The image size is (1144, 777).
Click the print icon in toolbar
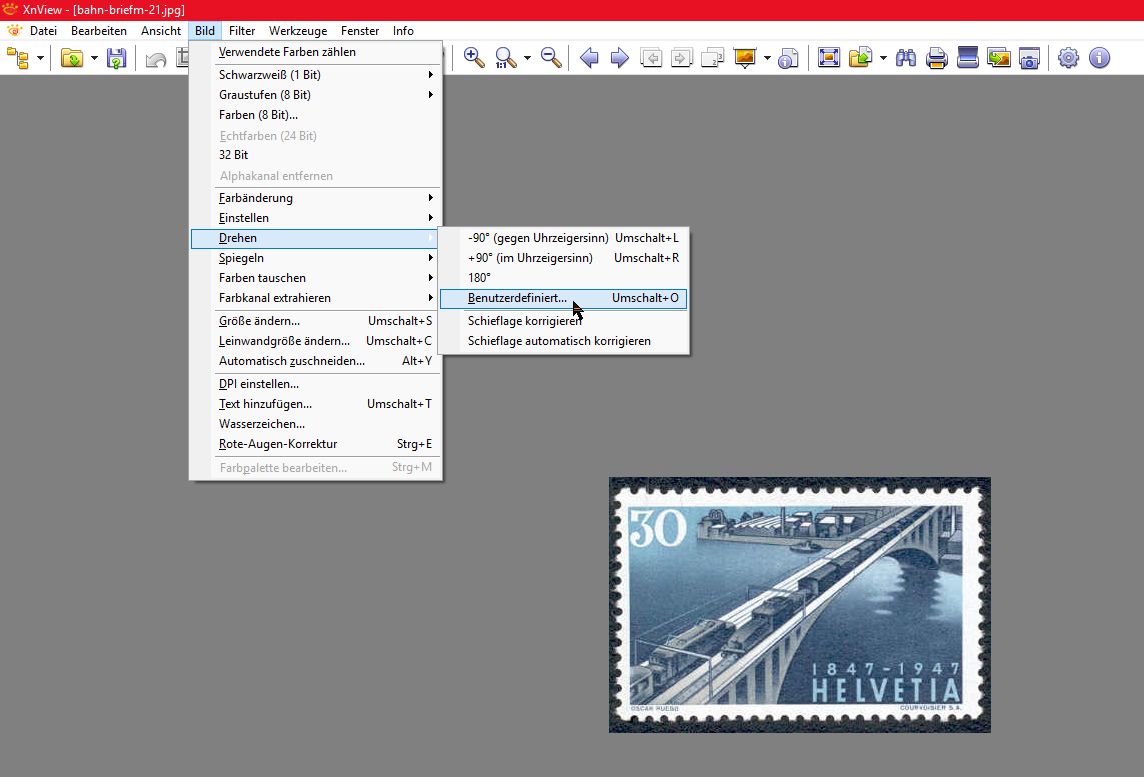pos(937,58)
